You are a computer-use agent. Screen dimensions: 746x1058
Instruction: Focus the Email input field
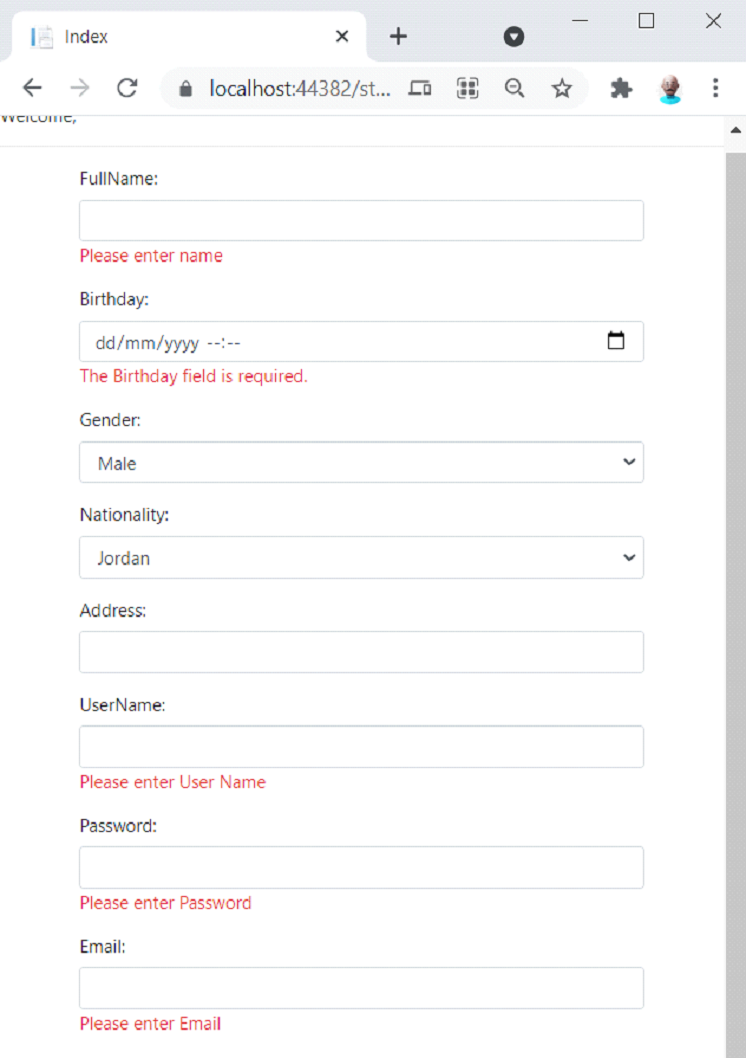(x=362, y=988)
